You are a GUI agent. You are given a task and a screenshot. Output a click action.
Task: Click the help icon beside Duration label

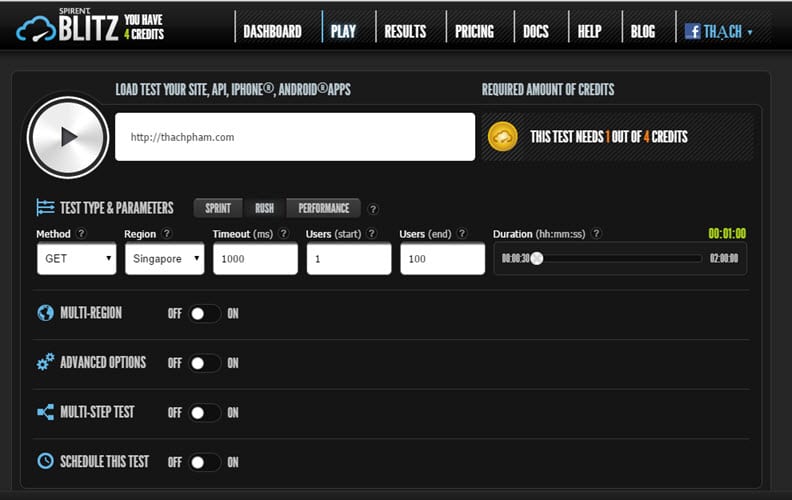click(596, 234)
